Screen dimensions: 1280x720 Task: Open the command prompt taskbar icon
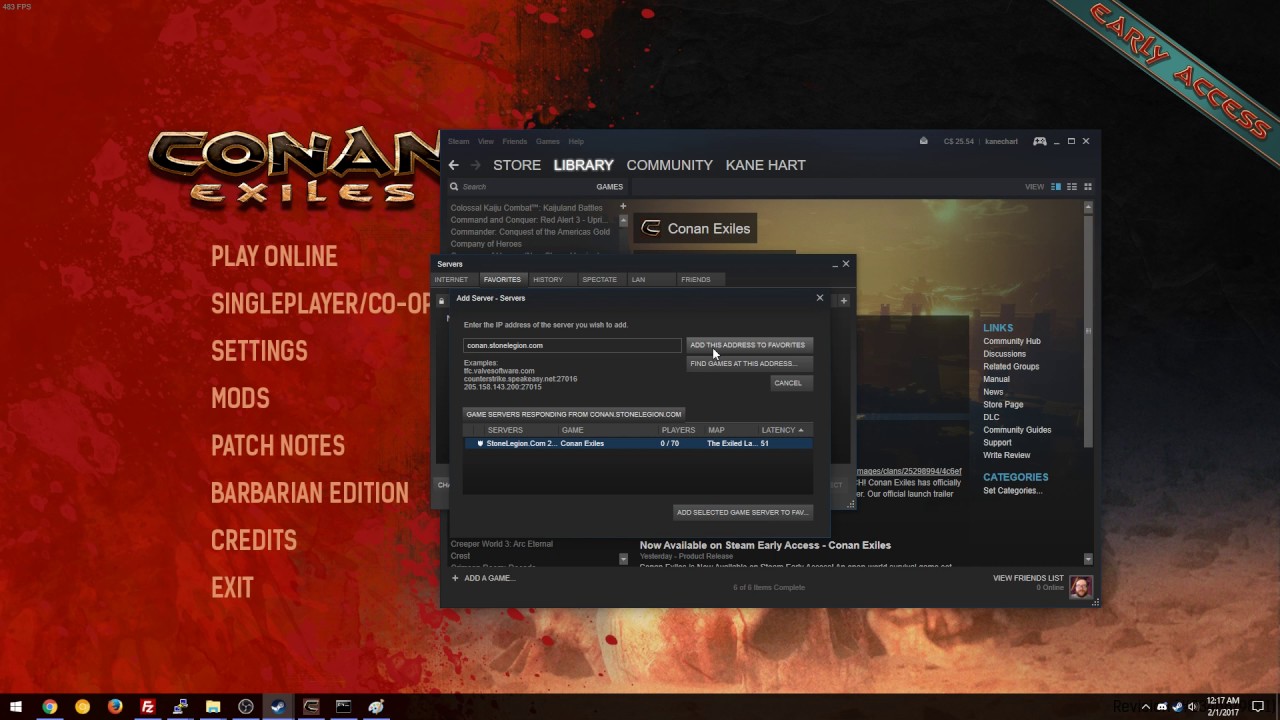(343, 706)
